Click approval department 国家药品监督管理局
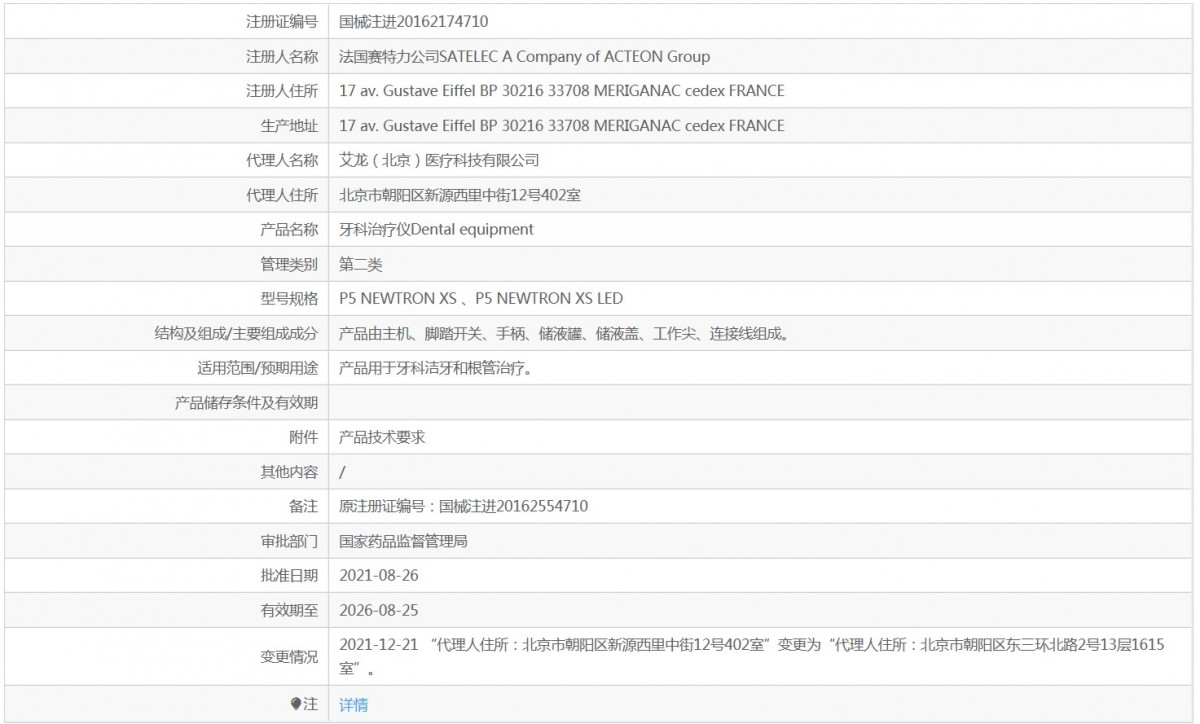The height and width of the screenshot is (724, 1200). [404, 541]
